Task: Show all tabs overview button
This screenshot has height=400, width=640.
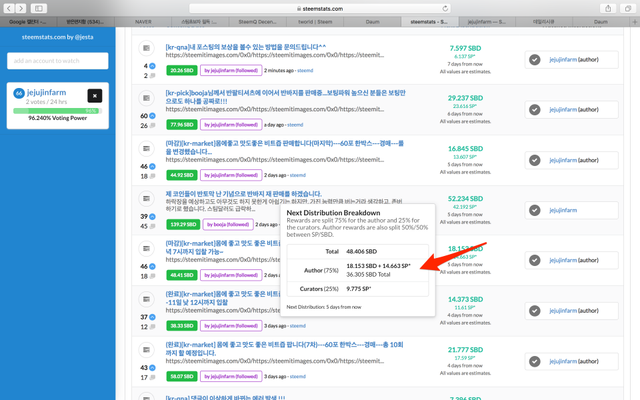Action: [628, 8]
